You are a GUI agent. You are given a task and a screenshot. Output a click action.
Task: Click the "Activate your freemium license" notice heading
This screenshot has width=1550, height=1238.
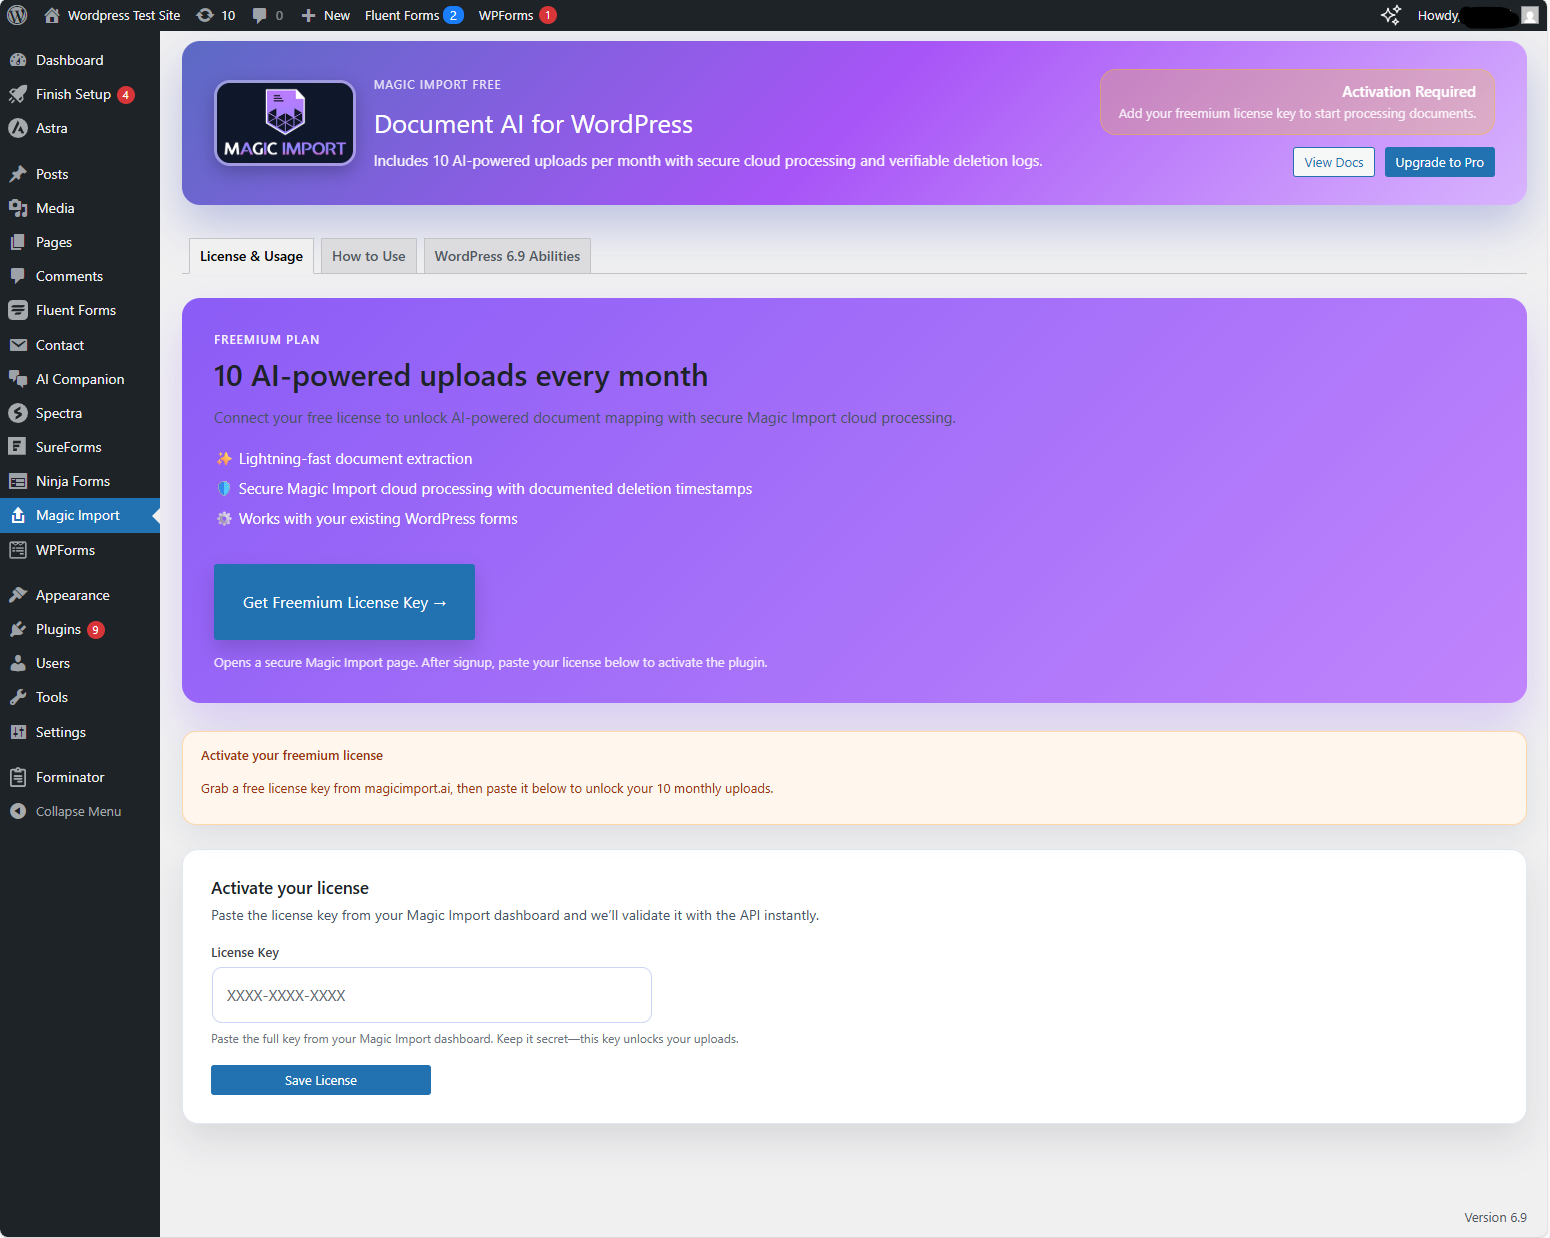click(292, 755)
